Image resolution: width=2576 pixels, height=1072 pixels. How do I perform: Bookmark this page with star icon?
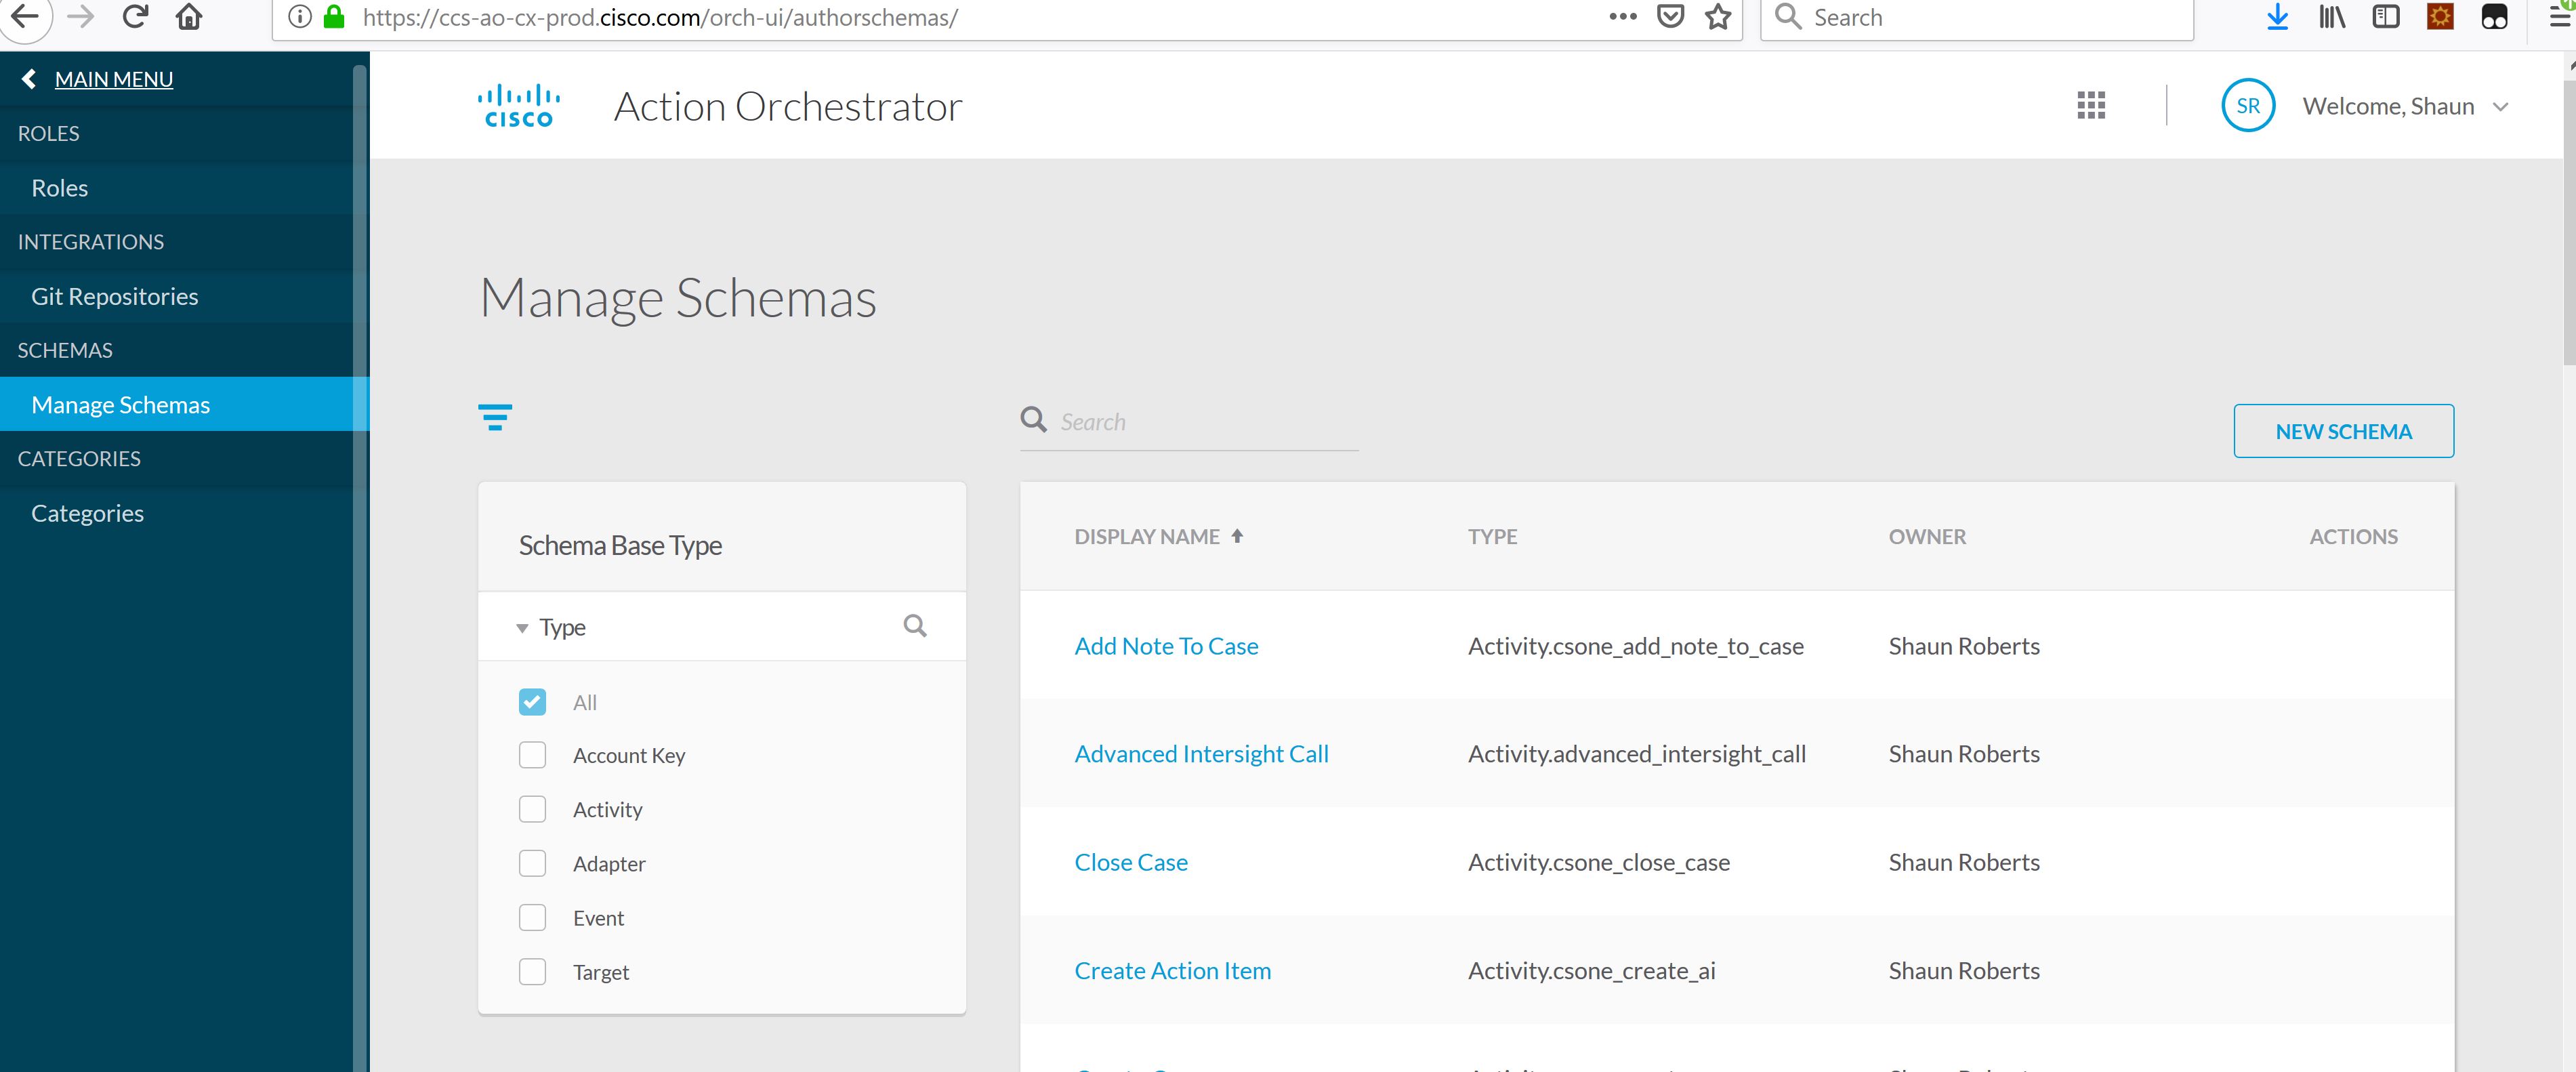click(1718, 16)
